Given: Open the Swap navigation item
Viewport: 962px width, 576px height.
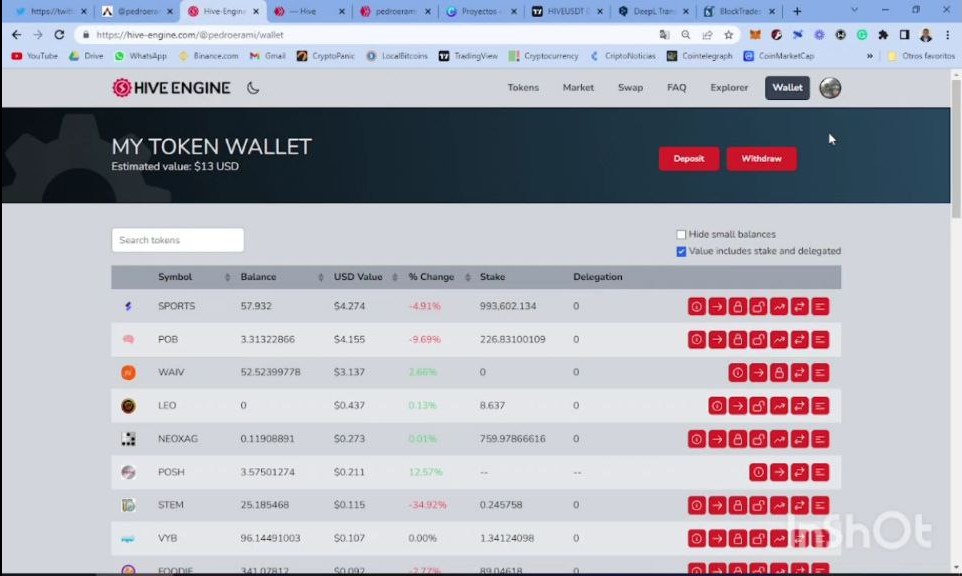Looking at the screenshot, I should tap(630, 88).
